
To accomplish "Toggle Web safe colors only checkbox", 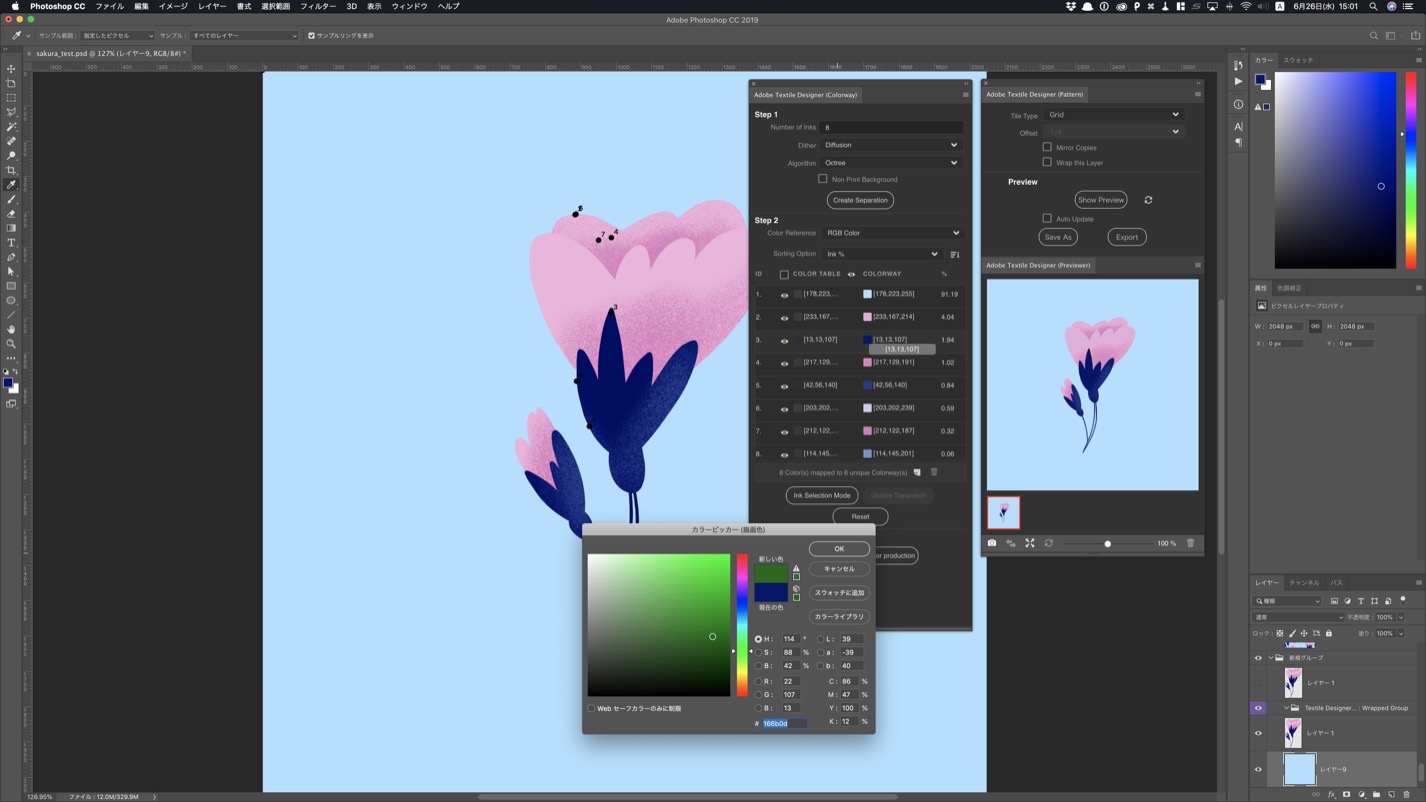I will 591,708.
